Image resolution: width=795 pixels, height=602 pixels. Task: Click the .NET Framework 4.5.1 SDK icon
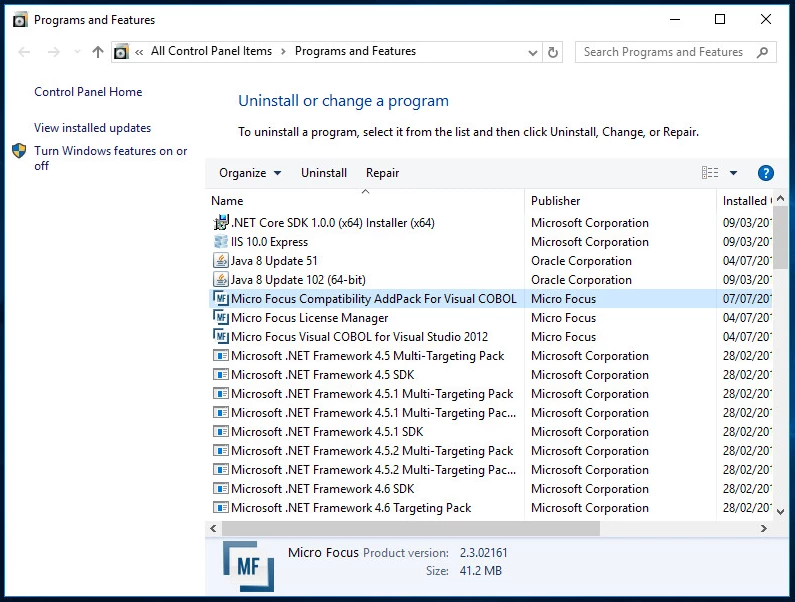point(221,432)
